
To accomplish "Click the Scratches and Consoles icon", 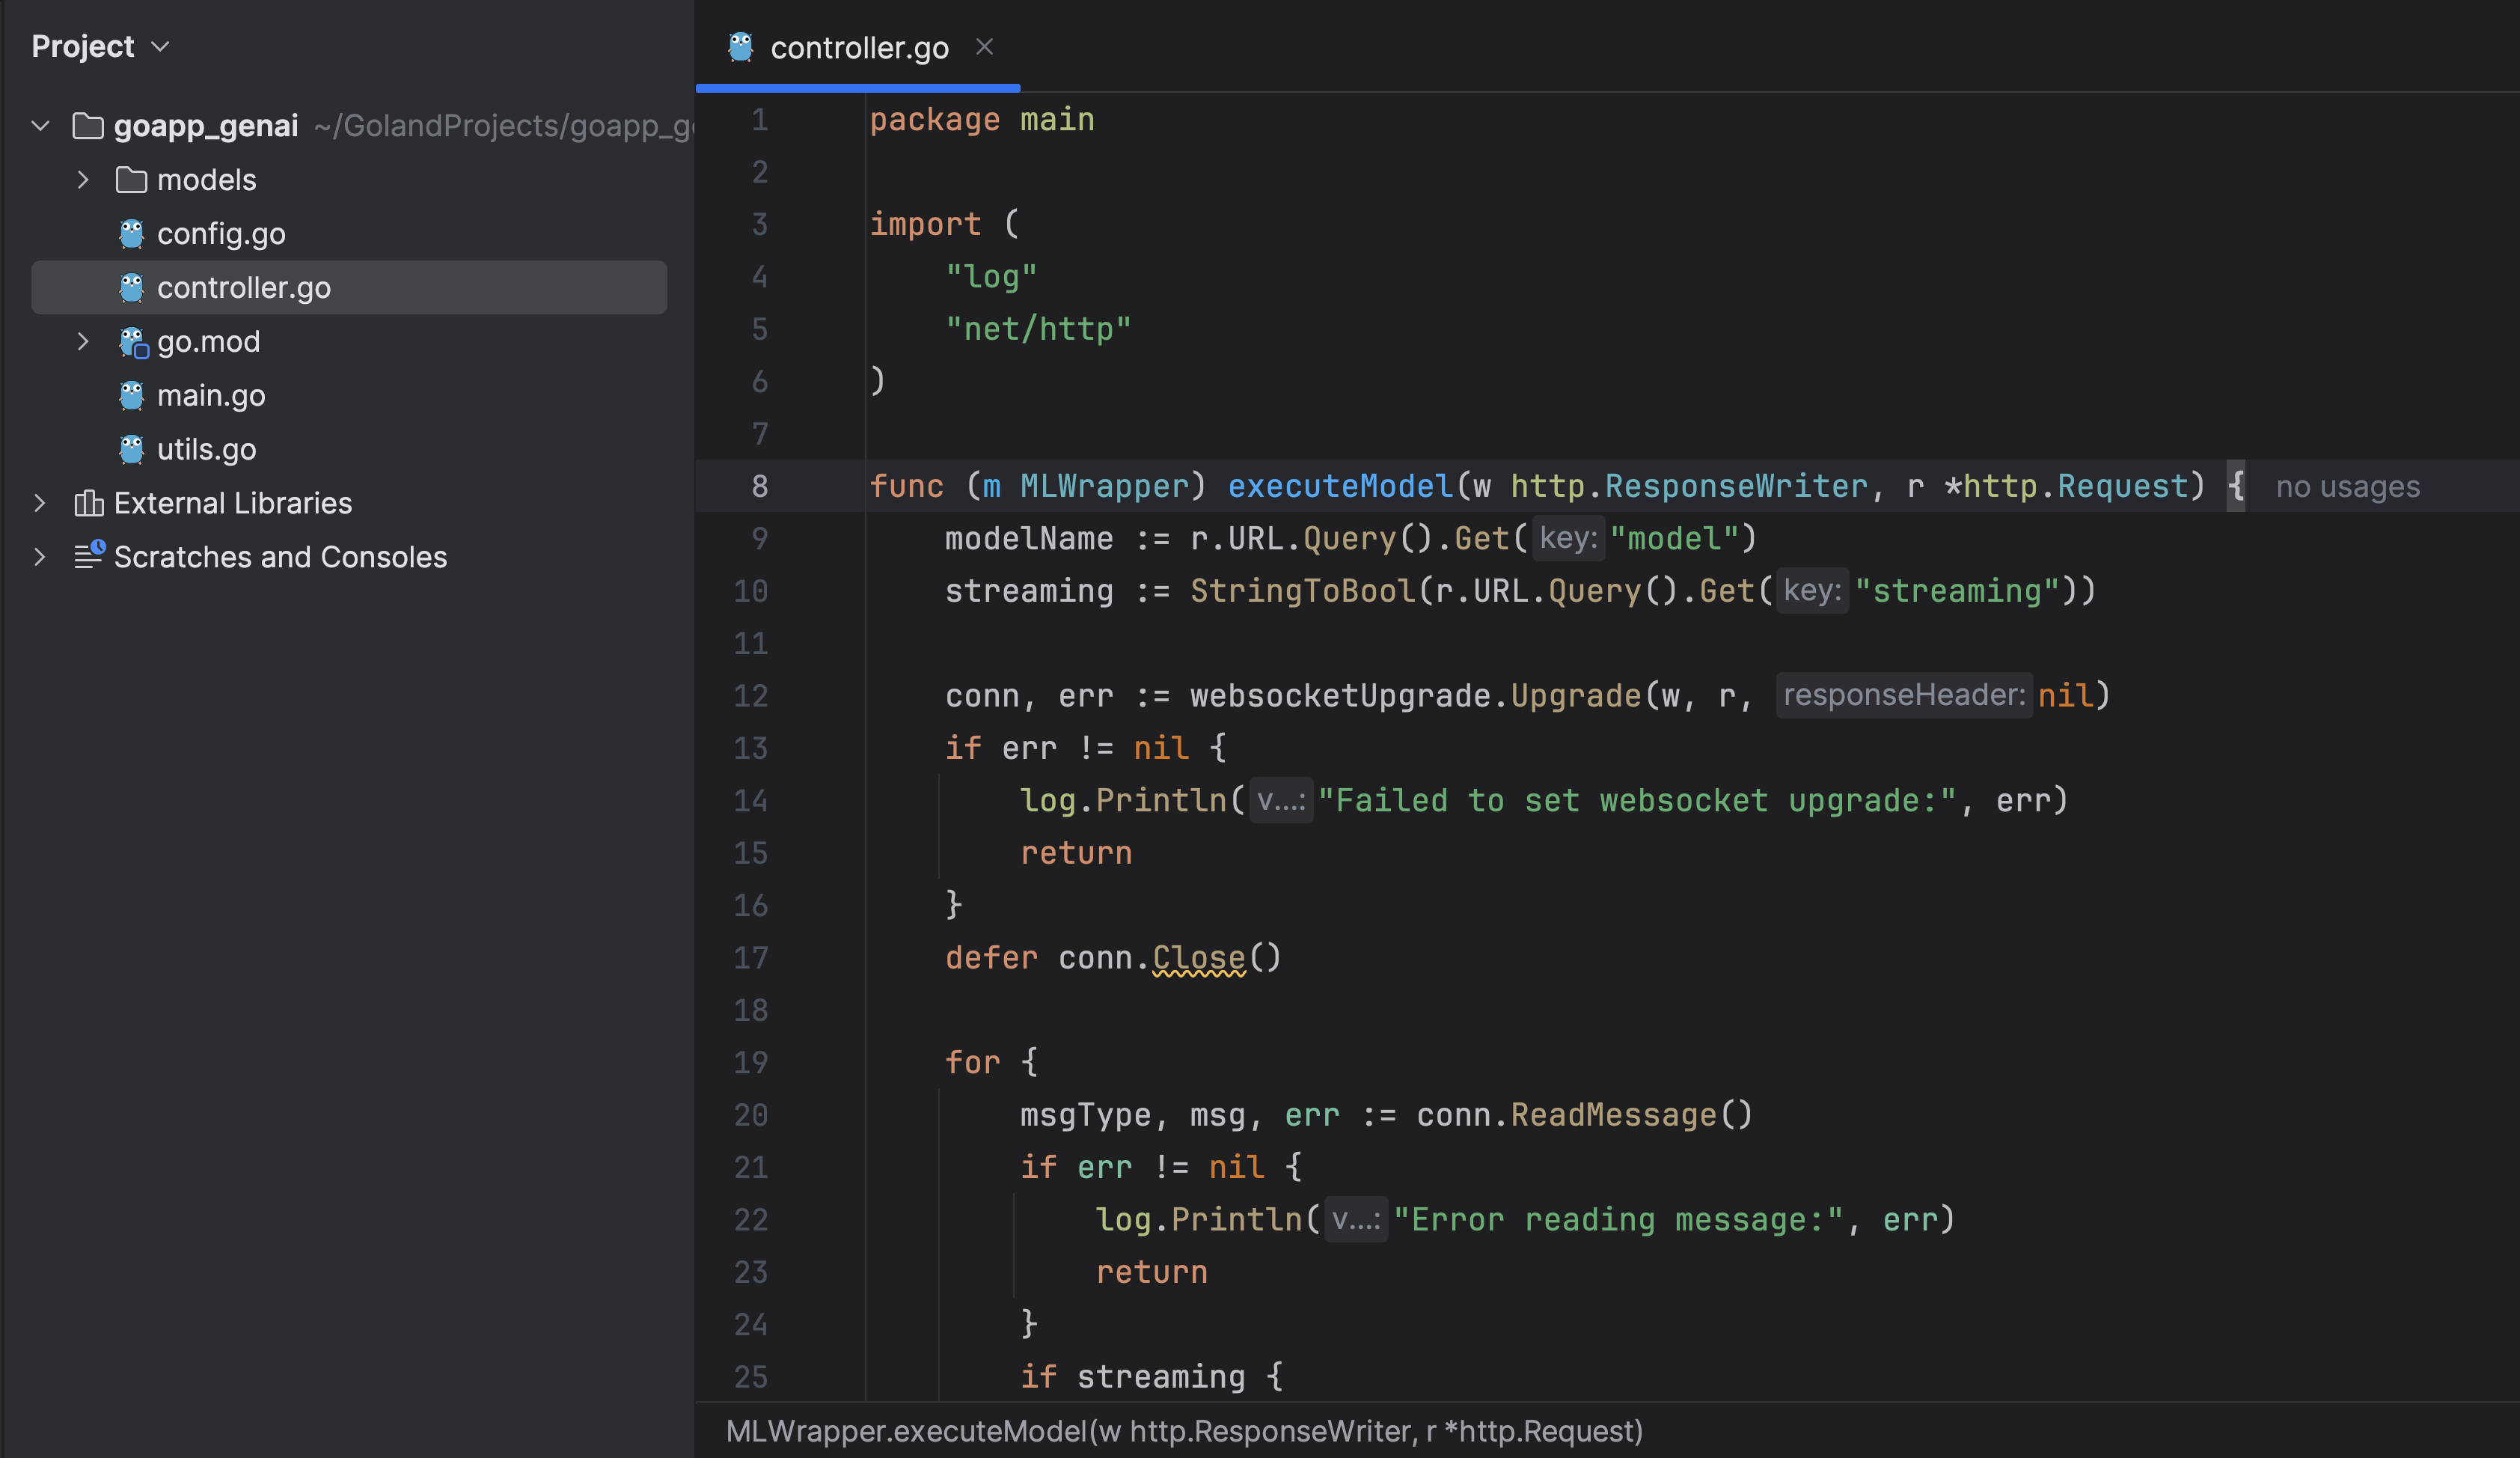I will (x=89, y=556).
